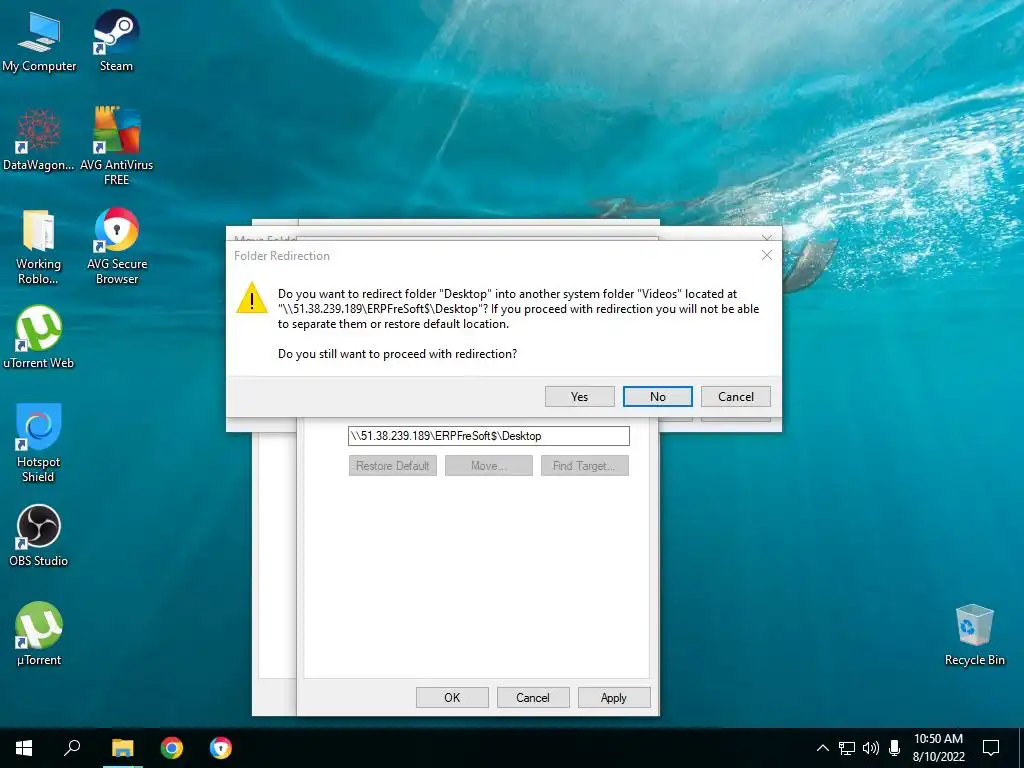Viewport: 1024px width, 768px height.
Task: Click the Restore Default button
Action: (x=392, y=466)
